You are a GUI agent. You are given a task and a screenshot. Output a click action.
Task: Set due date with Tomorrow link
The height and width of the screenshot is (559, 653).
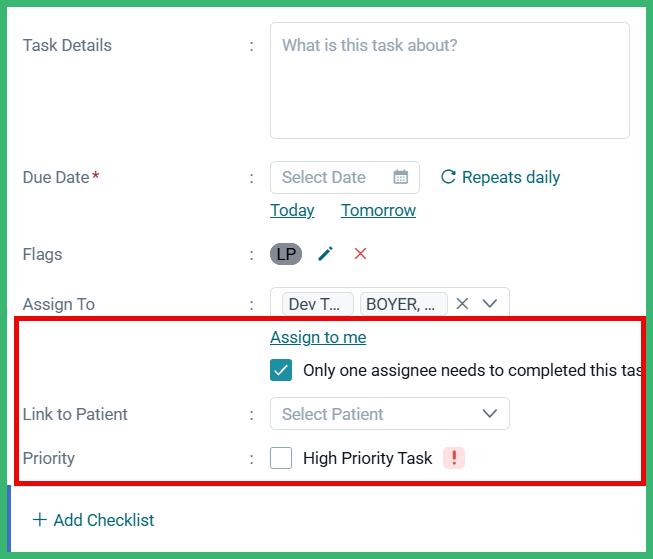pyautogui.click(x=379, y=210)
